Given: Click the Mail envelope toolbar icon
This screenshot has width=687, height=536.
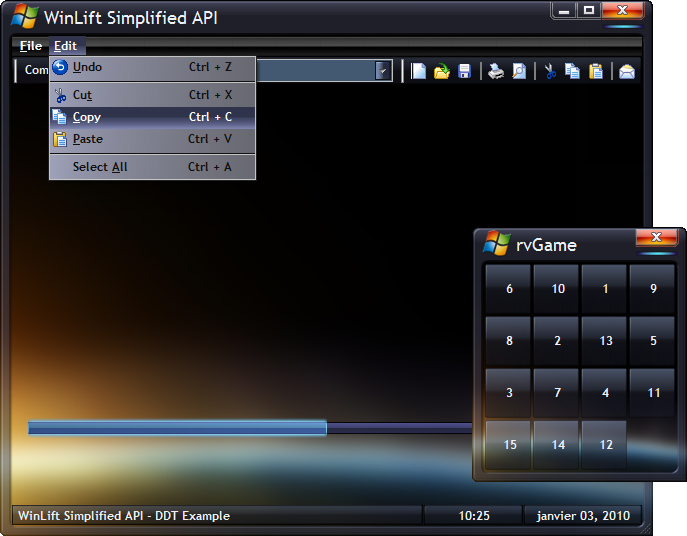Looking at the screenshot, I should point(627,71).
